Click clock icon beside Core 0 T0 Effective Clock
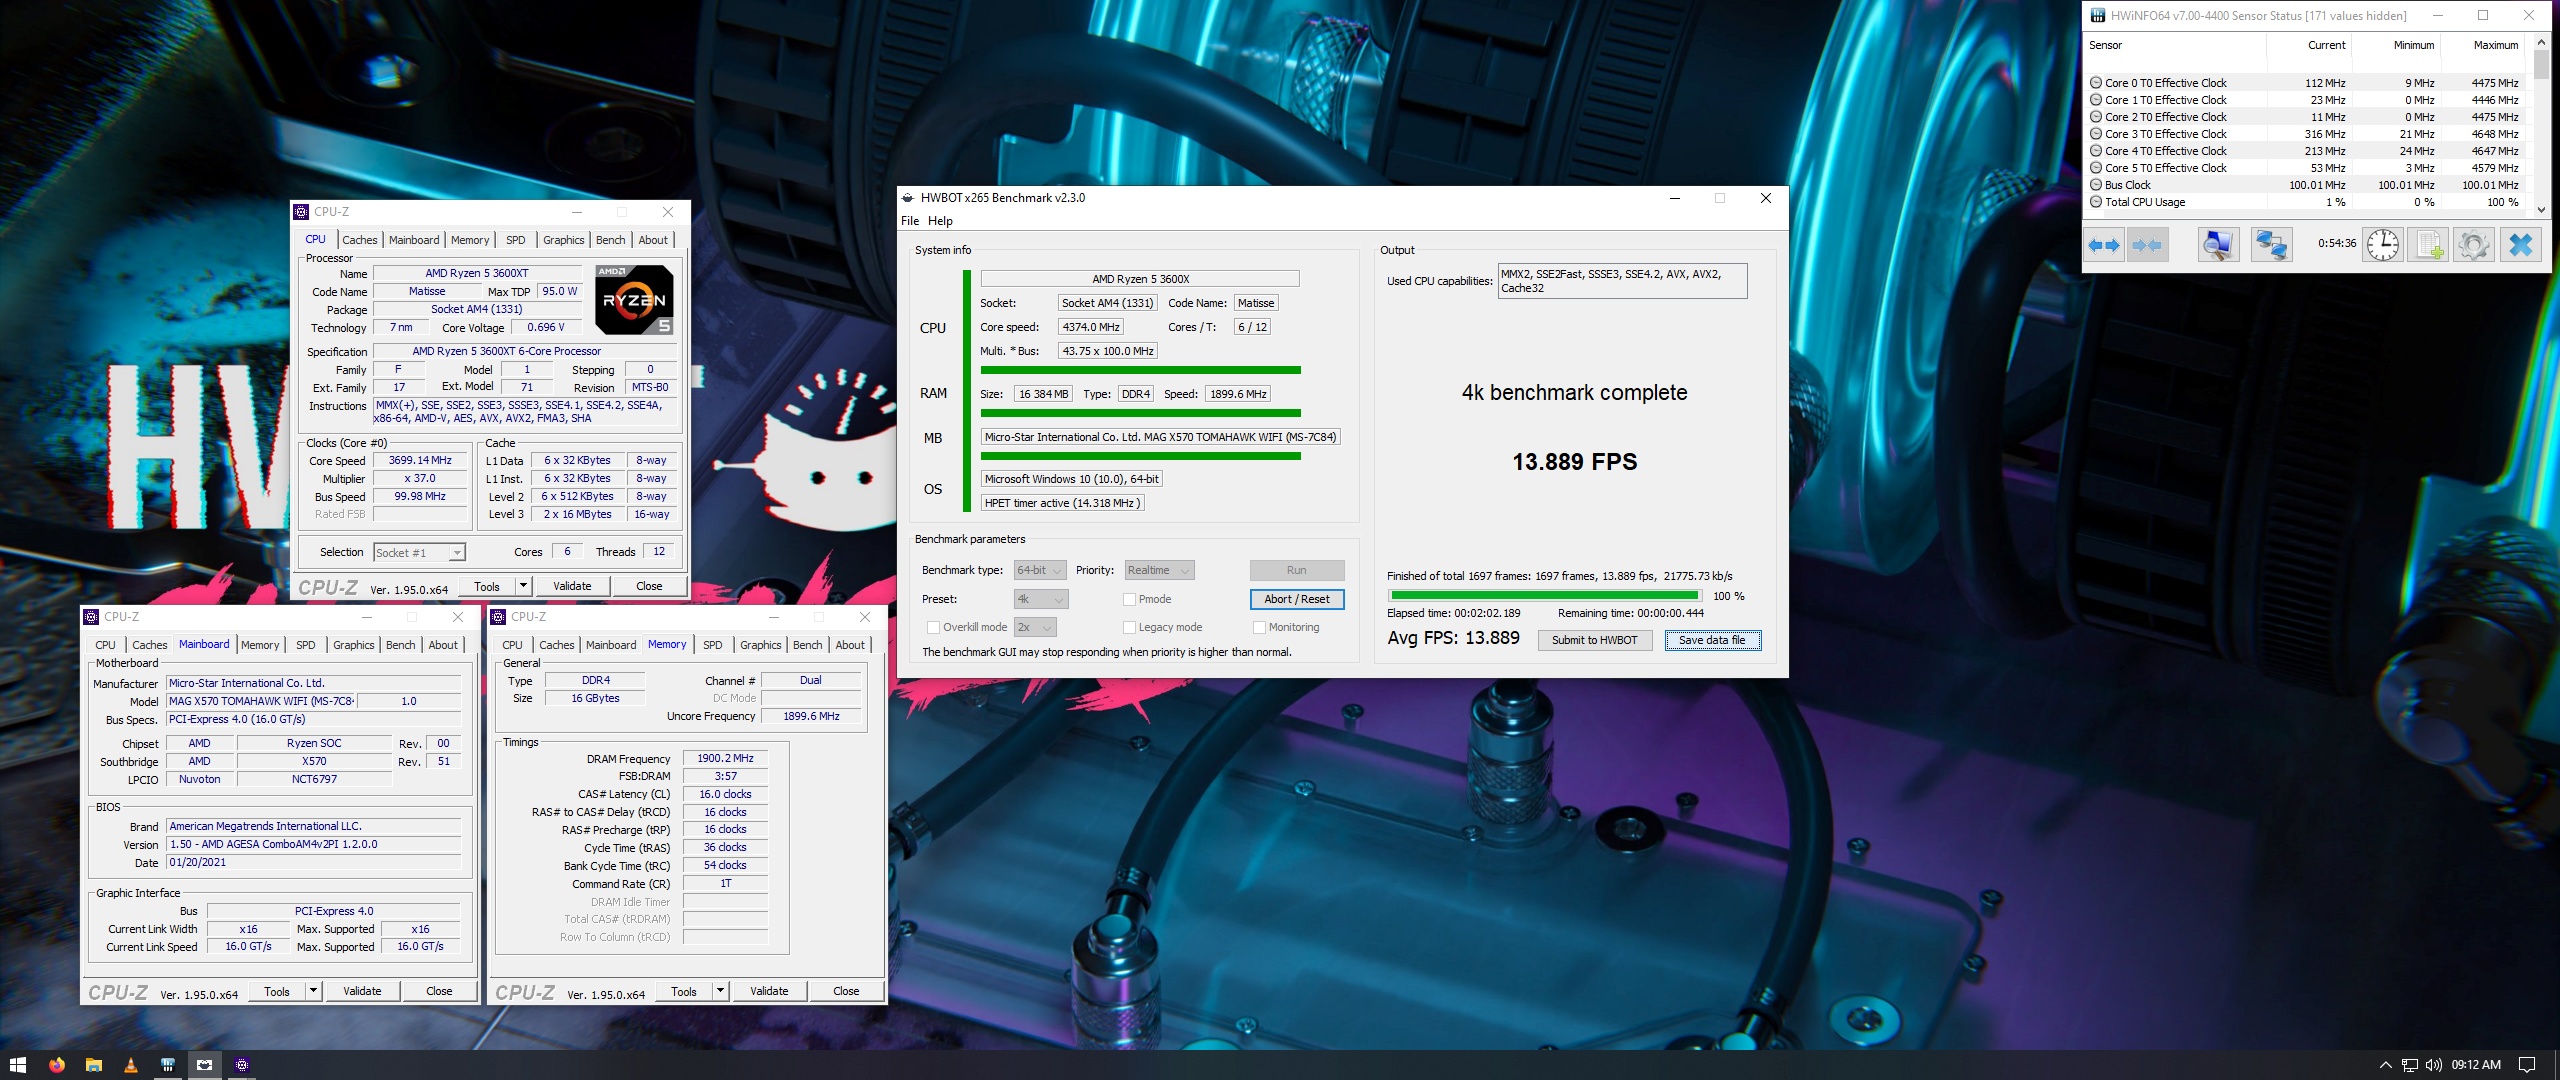2560x1080 pixels. 2096,83
